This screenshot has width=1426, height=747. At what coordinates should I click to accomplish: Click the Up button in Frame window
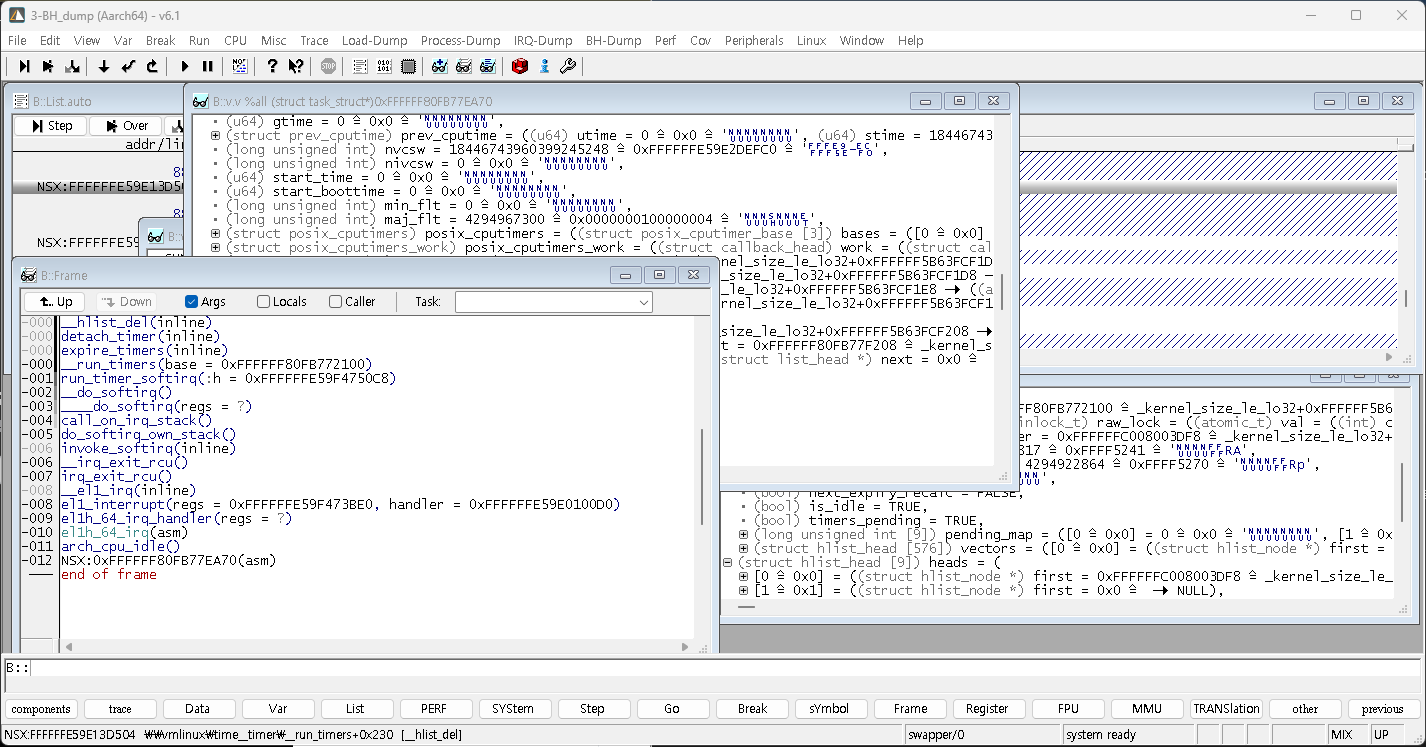55,302
